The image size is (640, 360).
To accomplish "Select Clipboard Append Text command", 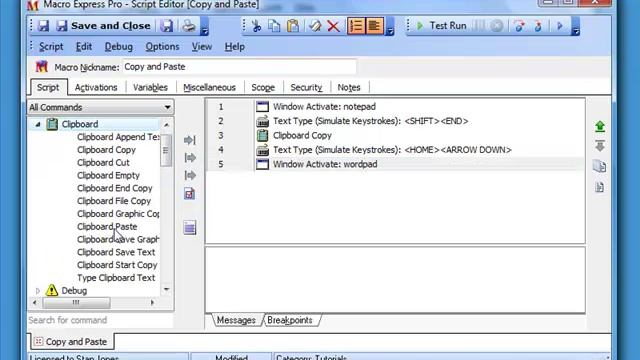I will pyautogui.click(x=118, y=137).
